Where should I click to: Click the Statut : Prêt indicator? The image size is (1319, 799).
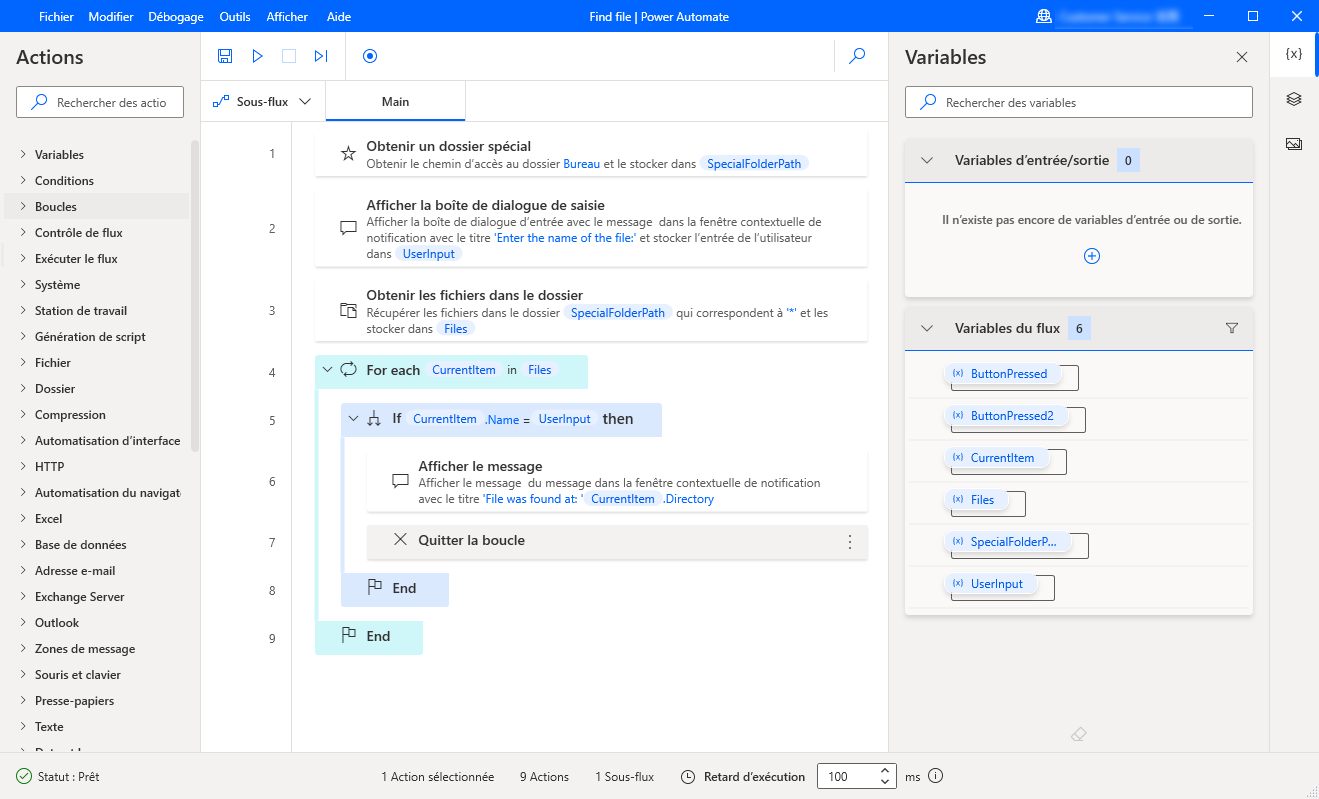(58, 777)
